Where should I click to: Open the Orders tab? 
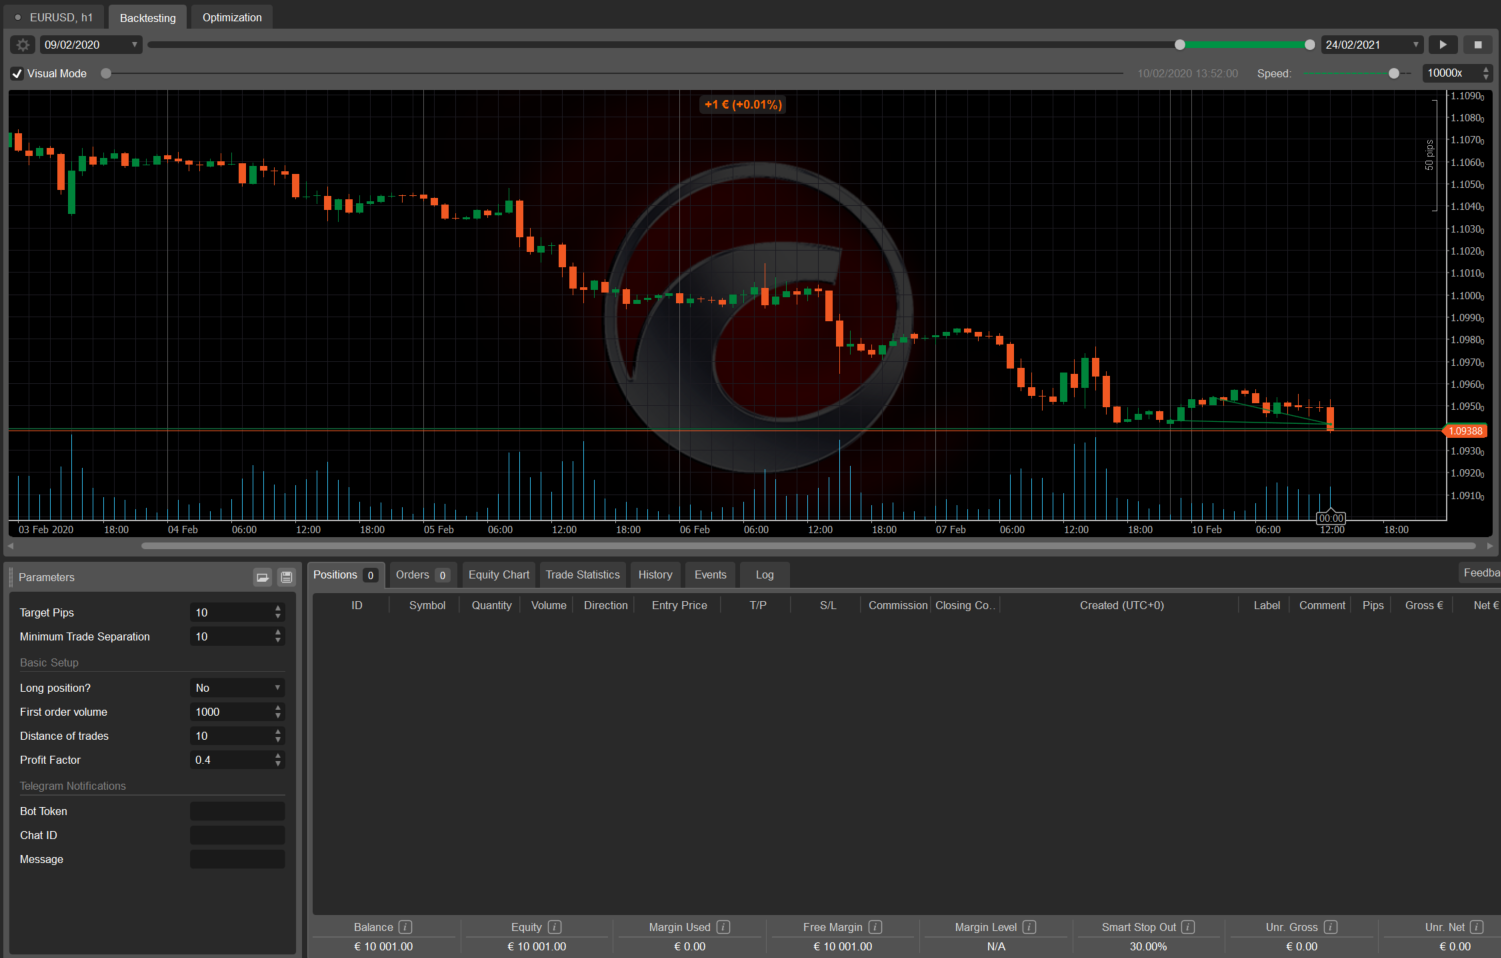421,575
